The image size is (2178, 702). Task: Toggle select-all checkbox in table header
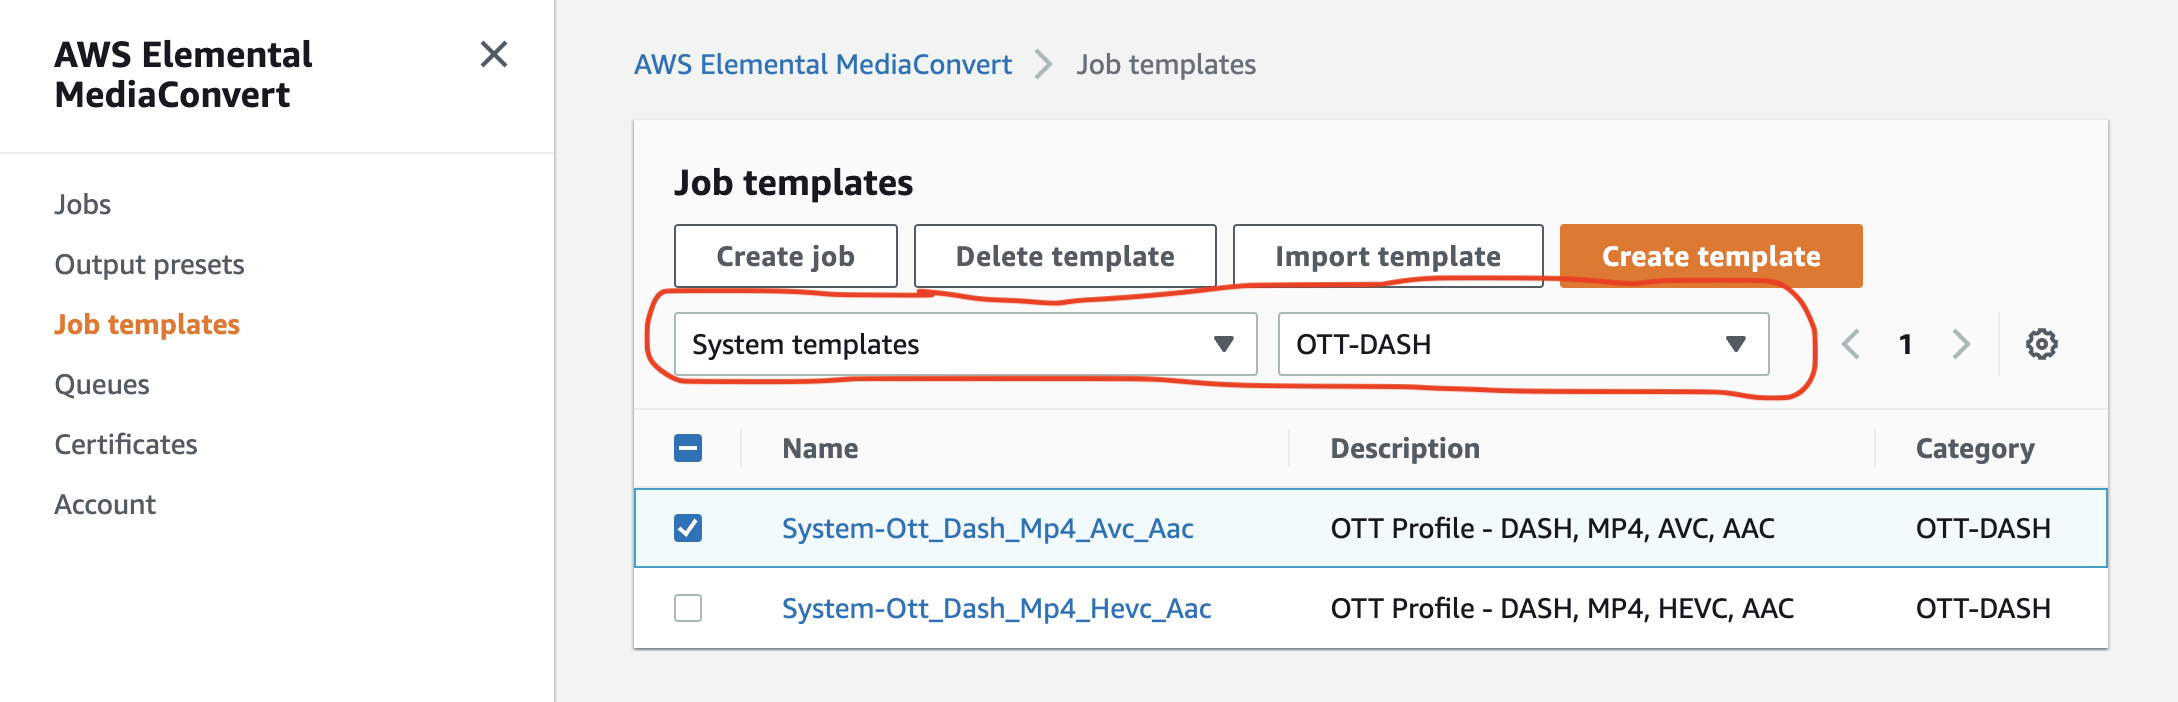[x=688, y=448]
